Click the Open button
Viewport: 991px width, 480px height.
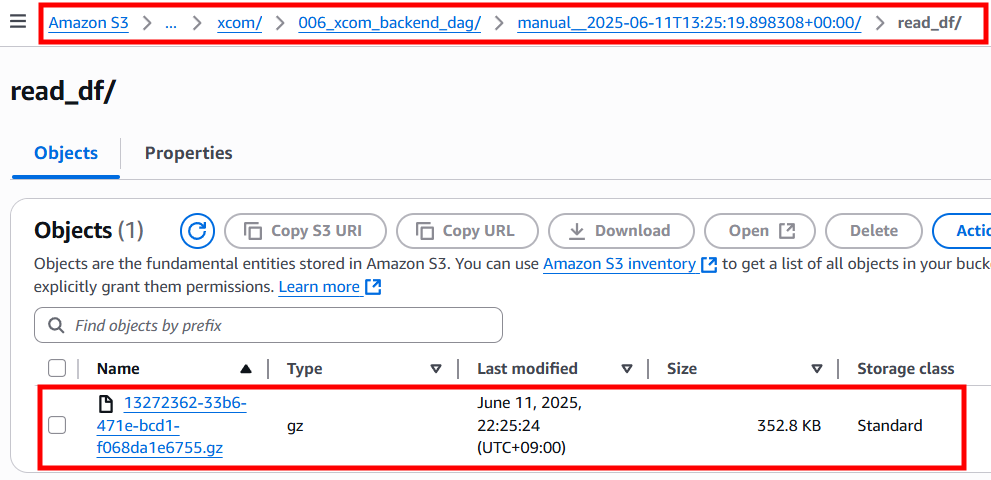pyautogui.click(x=760, y=231)
